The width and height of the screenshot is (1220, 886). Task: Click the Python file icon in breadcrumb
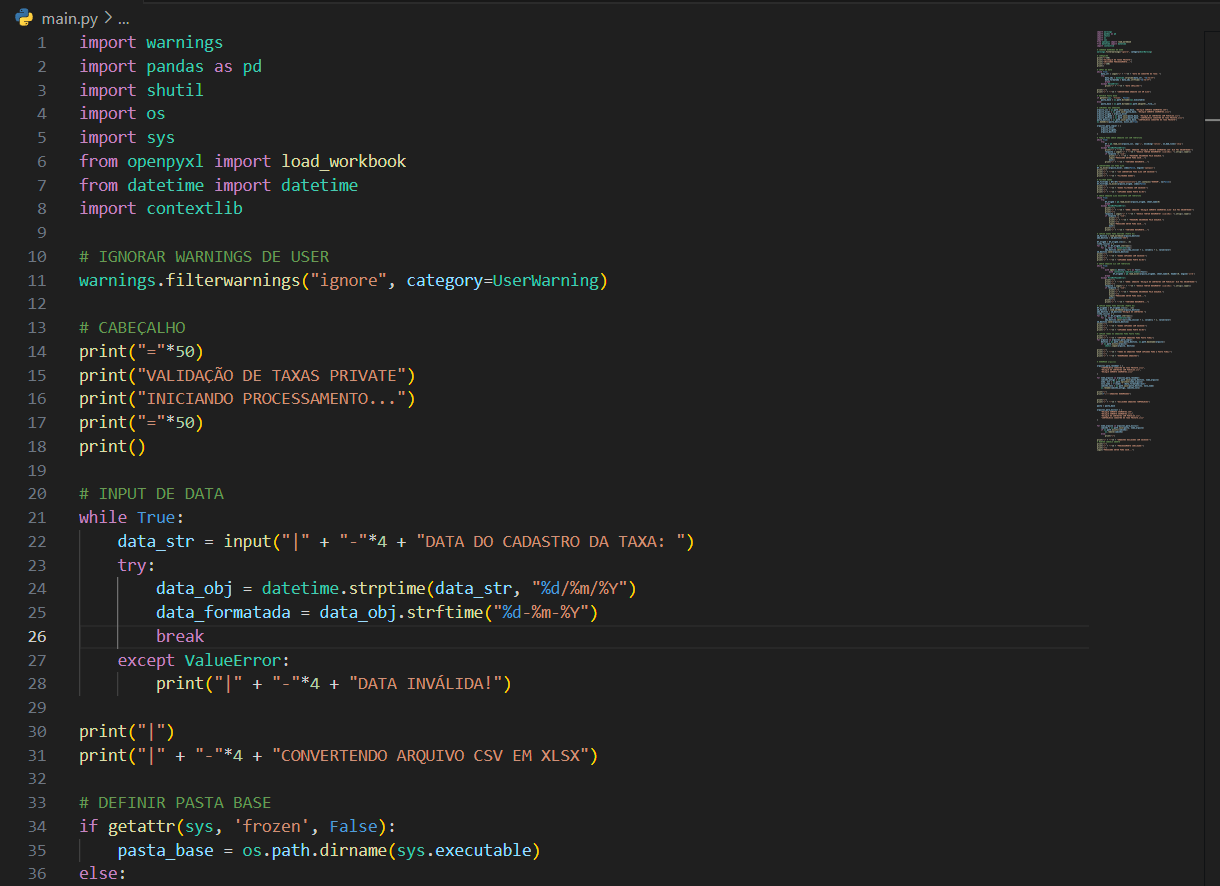pyautogui.click(x=25, y=18)
